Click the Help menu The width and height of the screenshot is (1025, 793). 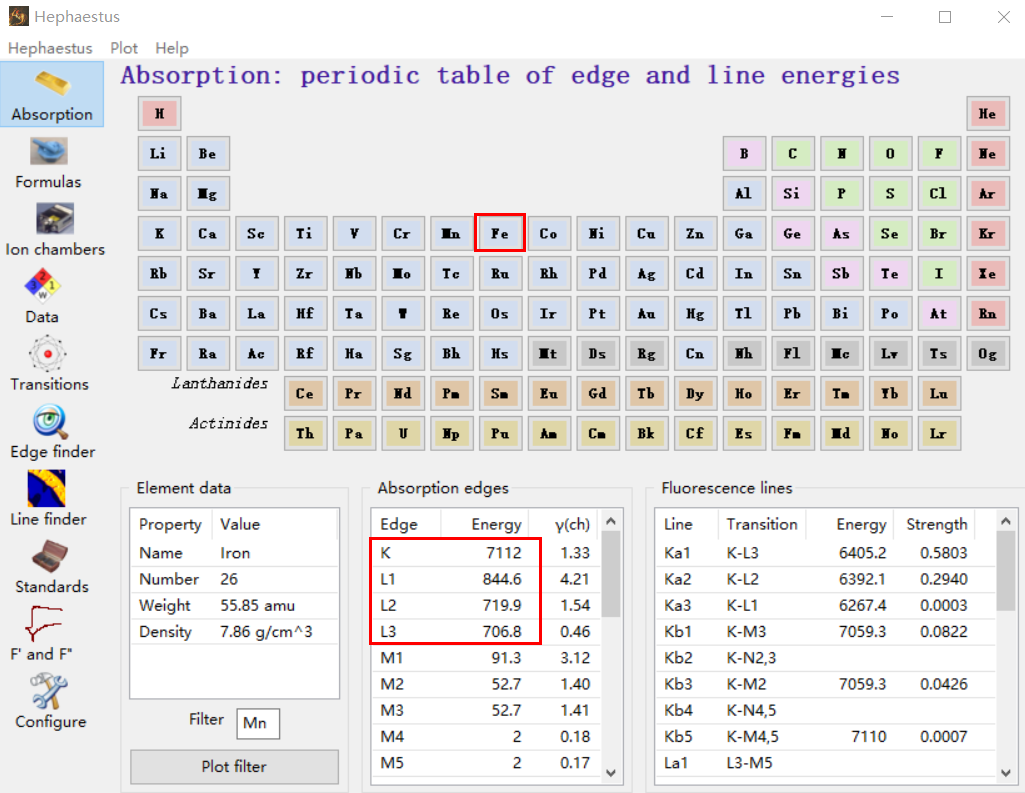click(x=172, y=48)
